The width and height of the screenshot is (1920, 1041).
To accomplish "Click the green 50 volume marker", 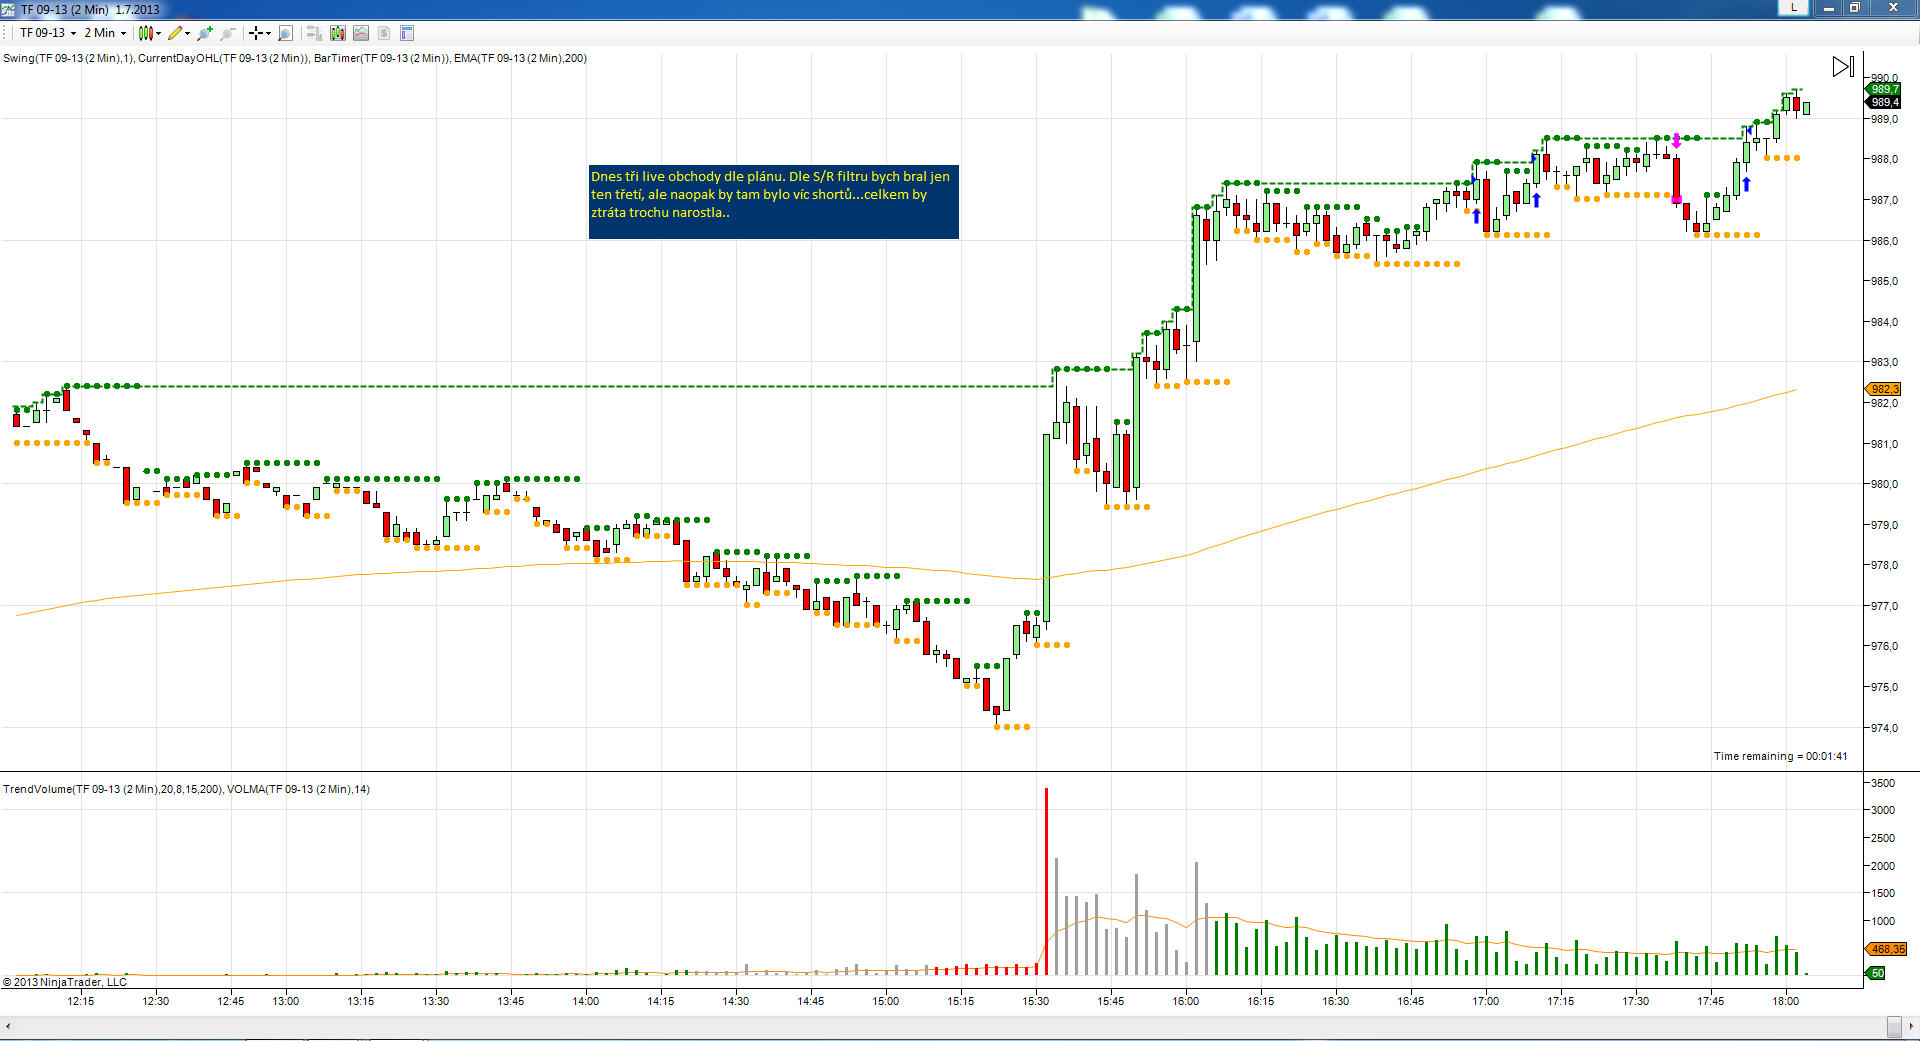I will tap(1877, 973).
